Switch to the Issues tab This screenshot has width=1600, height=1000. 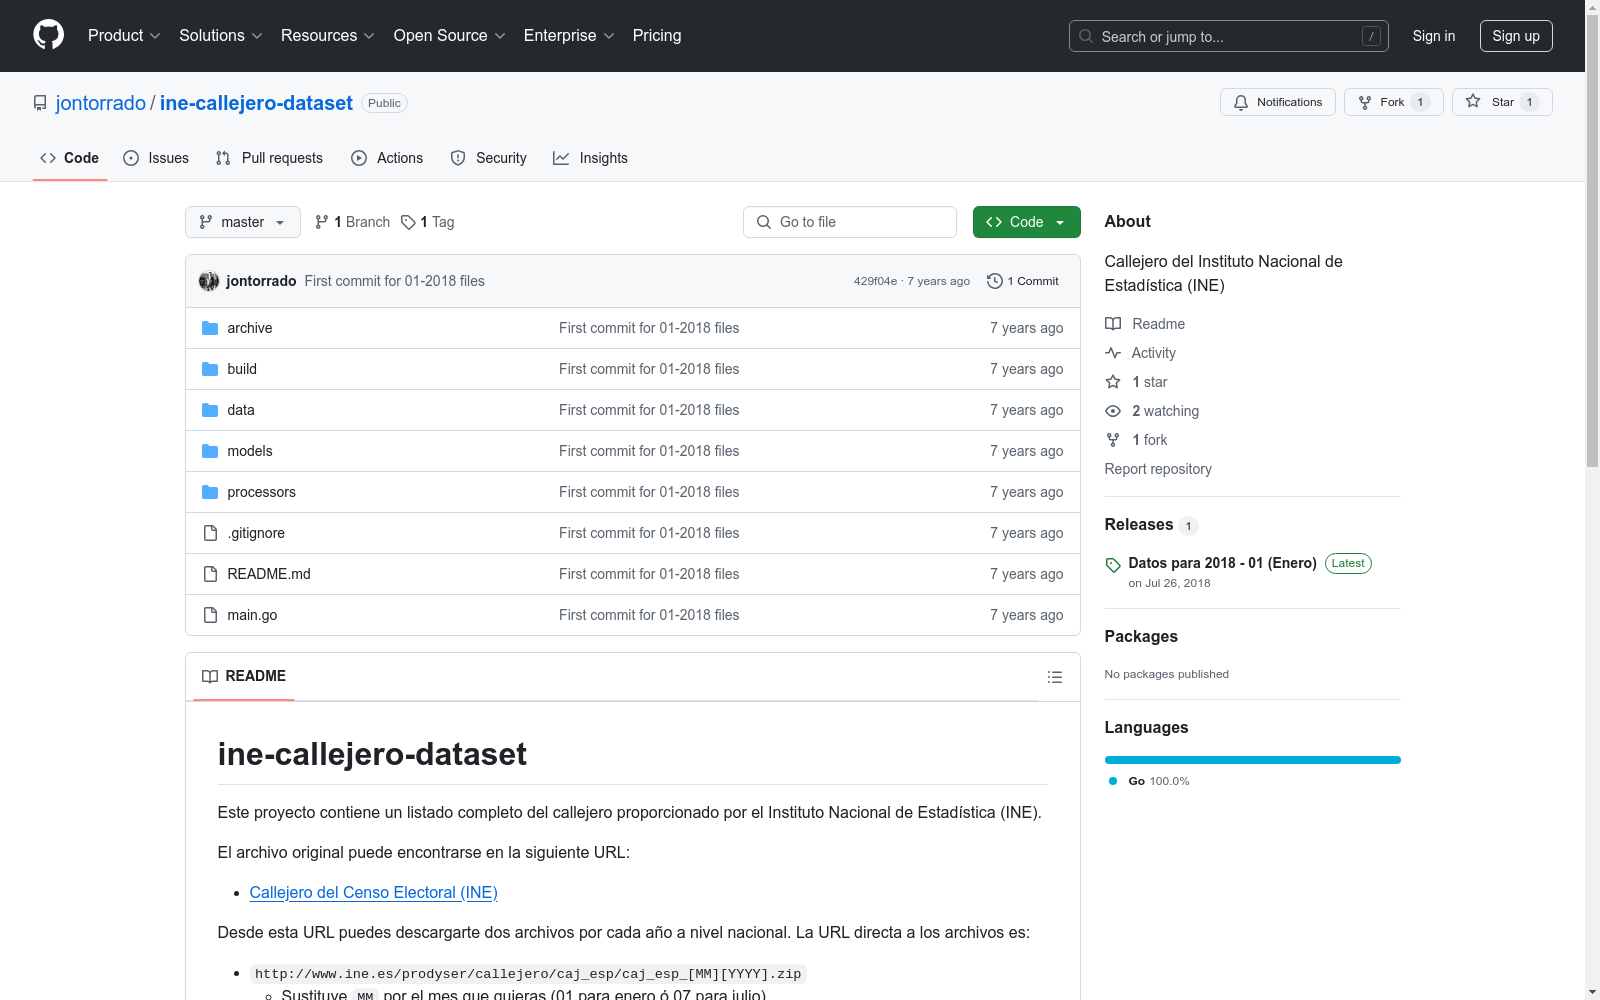coord(156,158)
